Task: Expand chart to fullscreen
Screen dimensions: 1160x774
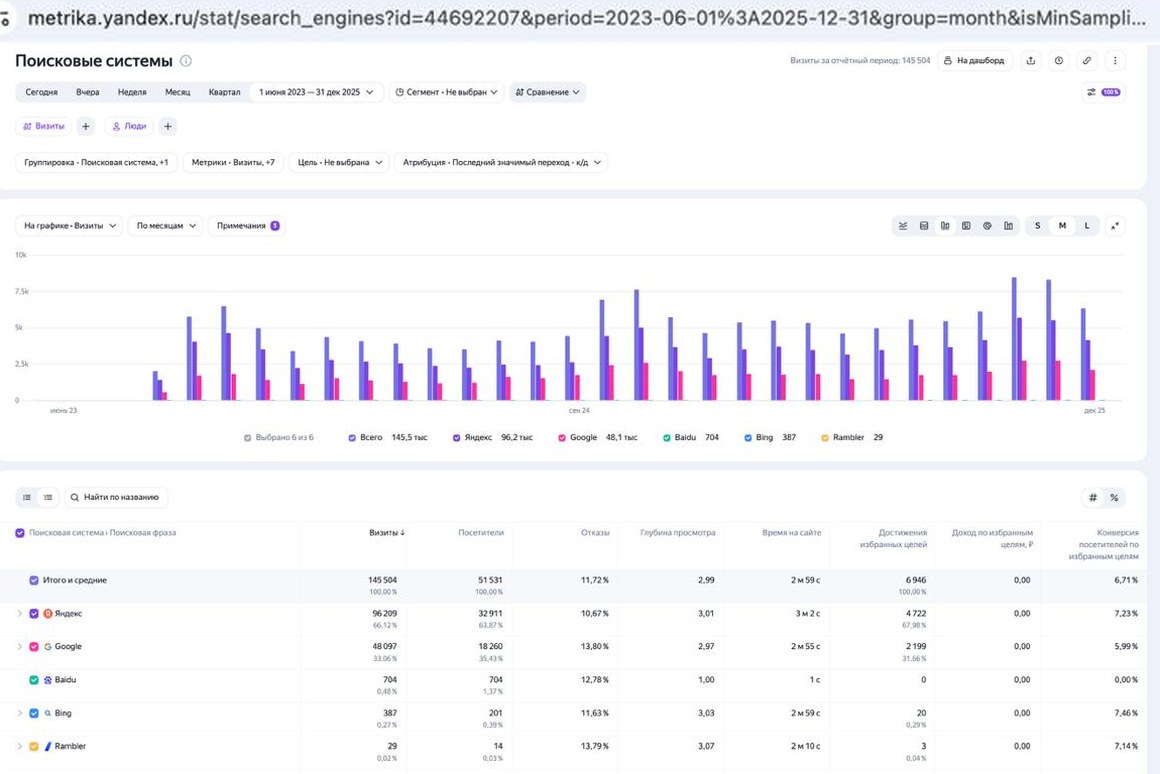Action: click(1115, 226)
